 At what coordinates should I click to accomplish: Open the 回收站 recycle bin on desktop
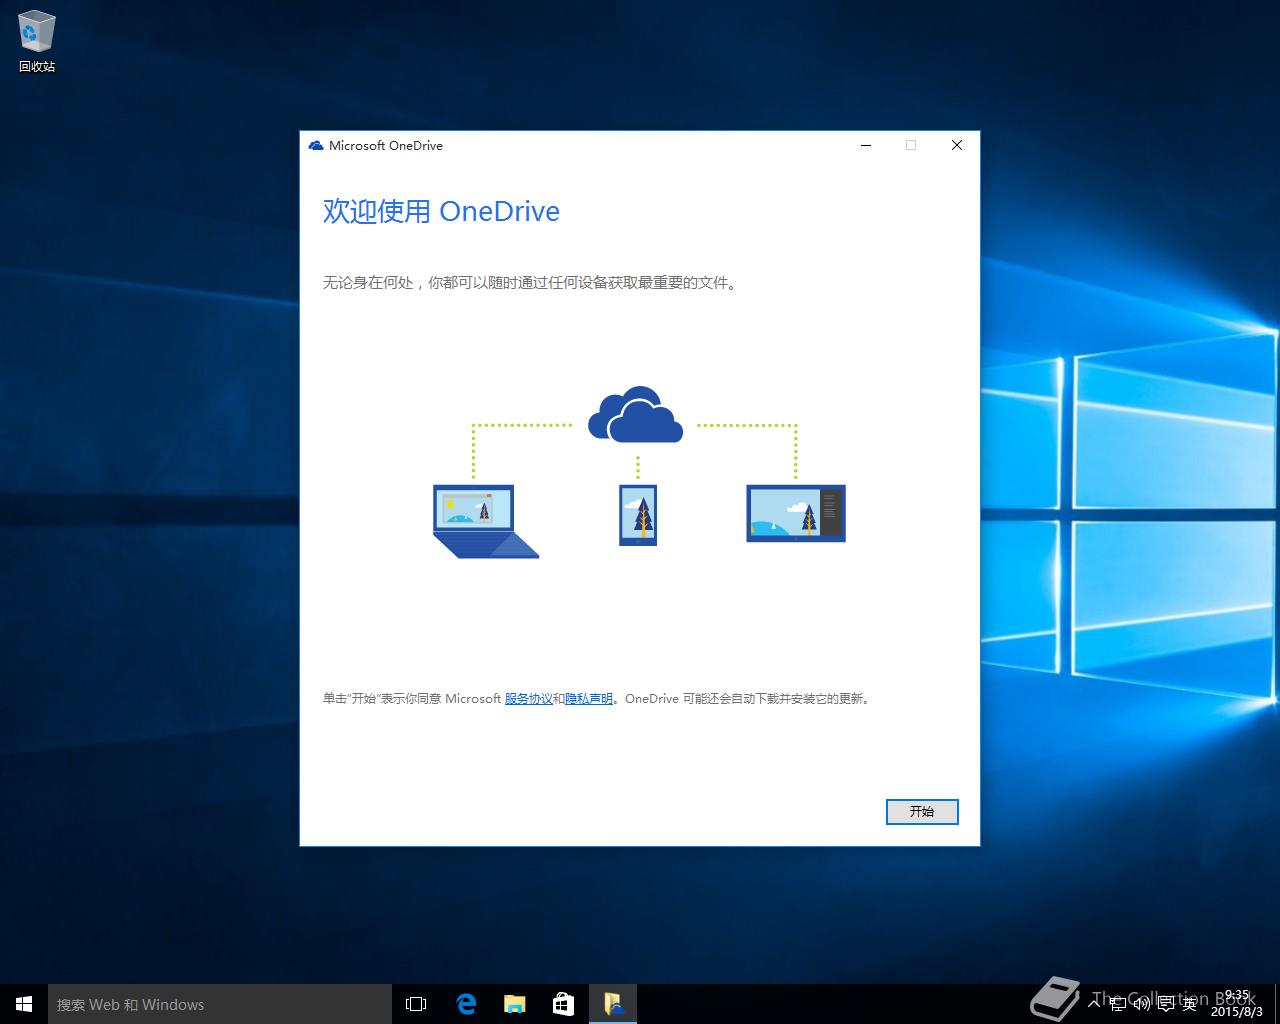pos(37,42)
